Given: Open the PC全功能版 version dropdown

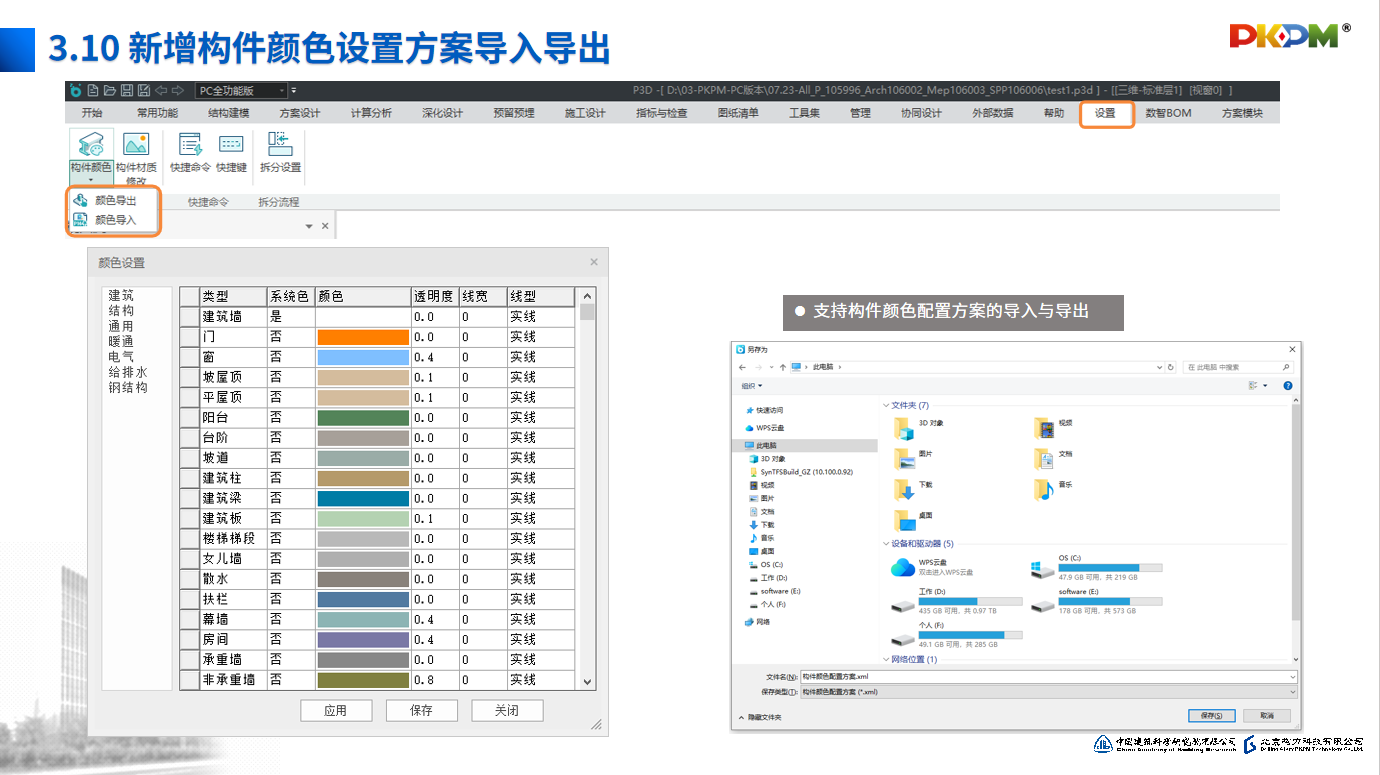Looking at the screenshot, I should point(240,91).
